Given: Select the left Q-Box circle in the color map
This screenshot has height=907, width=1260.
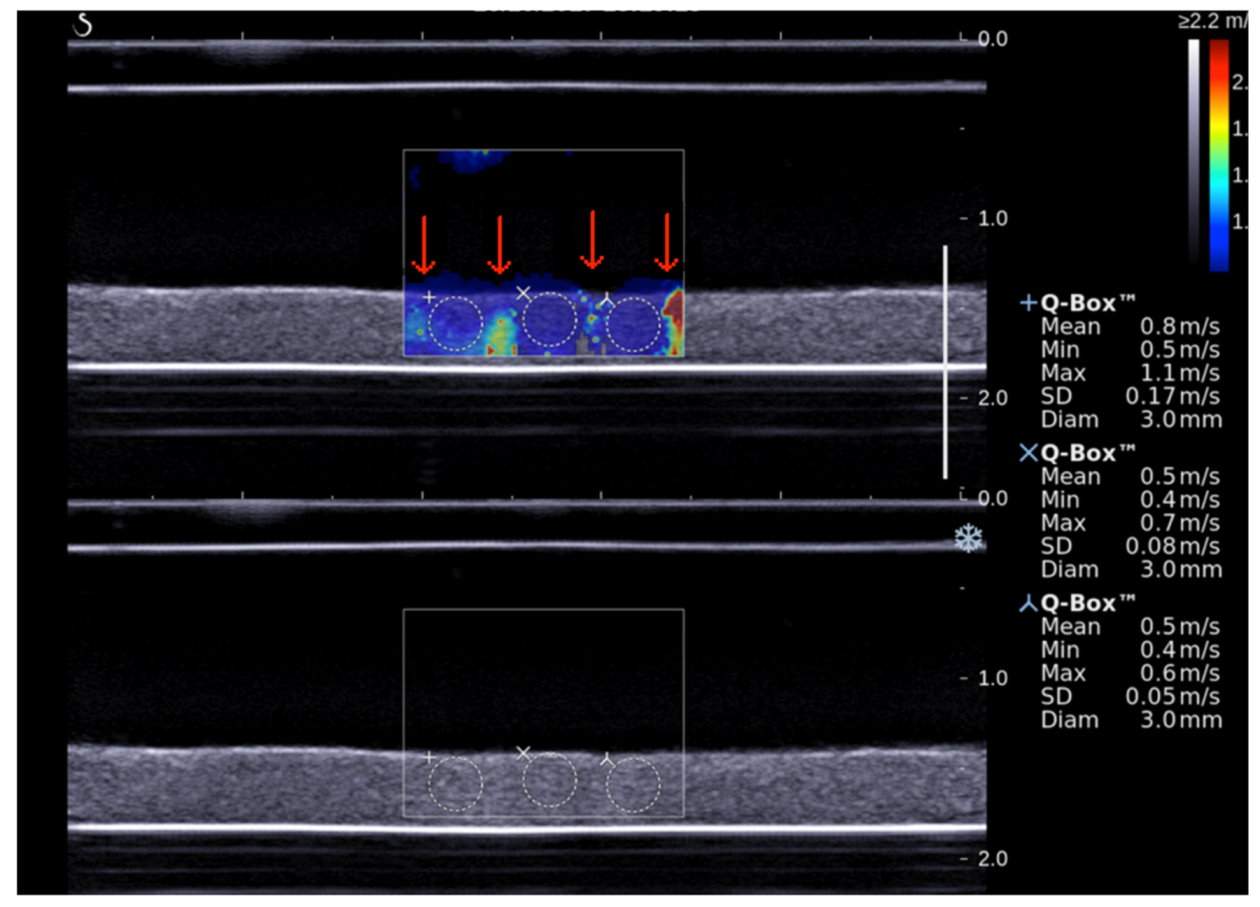Looking at the screenshot, I should point(455,324).
